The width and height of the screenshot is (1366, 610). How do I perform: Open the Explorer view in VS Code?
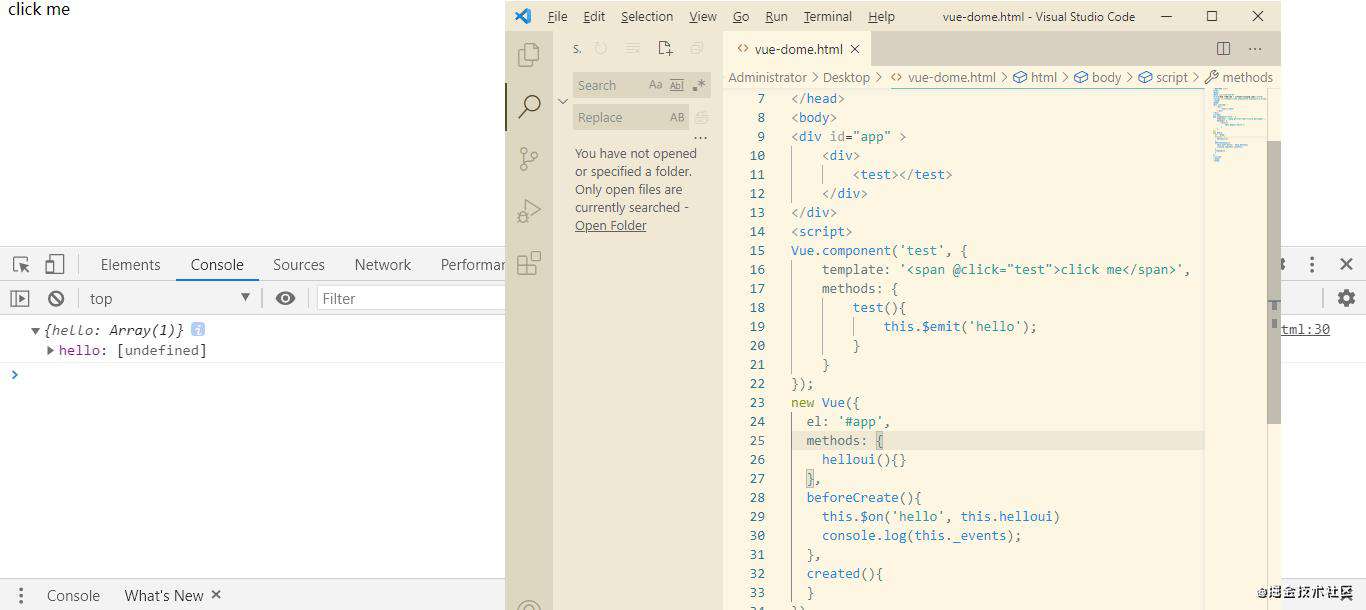(x=529, y=55)
